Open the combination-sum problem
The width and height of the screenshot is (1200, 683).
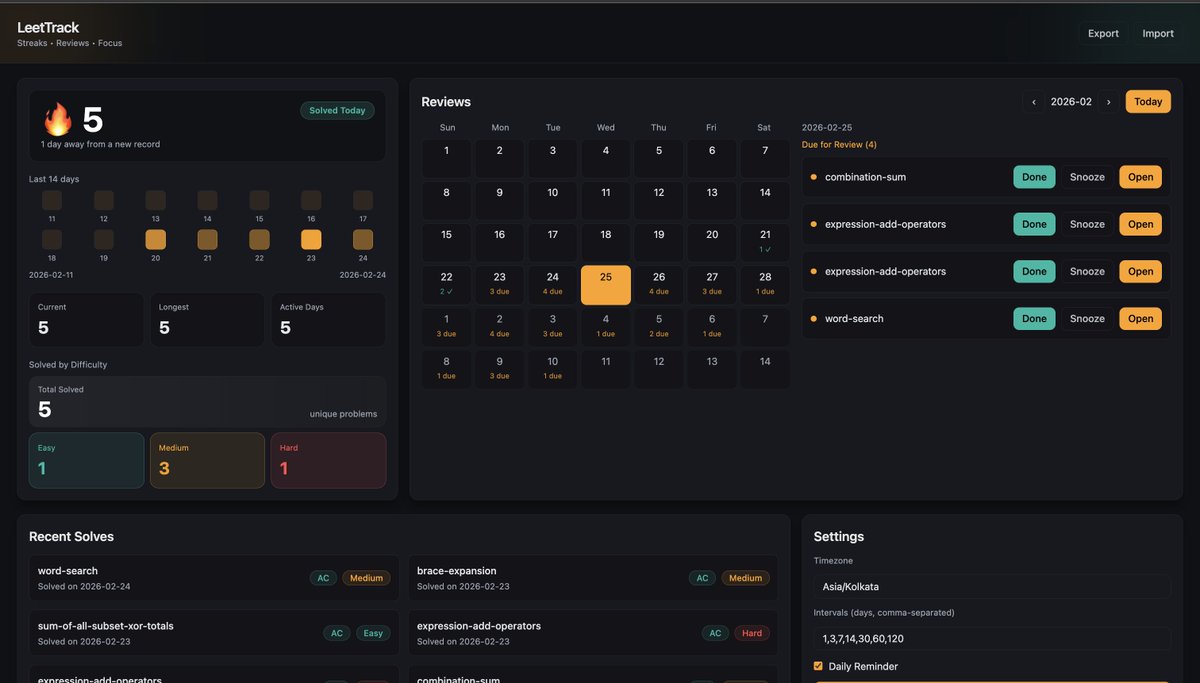pyautogui.click(x=1140, y=177)
